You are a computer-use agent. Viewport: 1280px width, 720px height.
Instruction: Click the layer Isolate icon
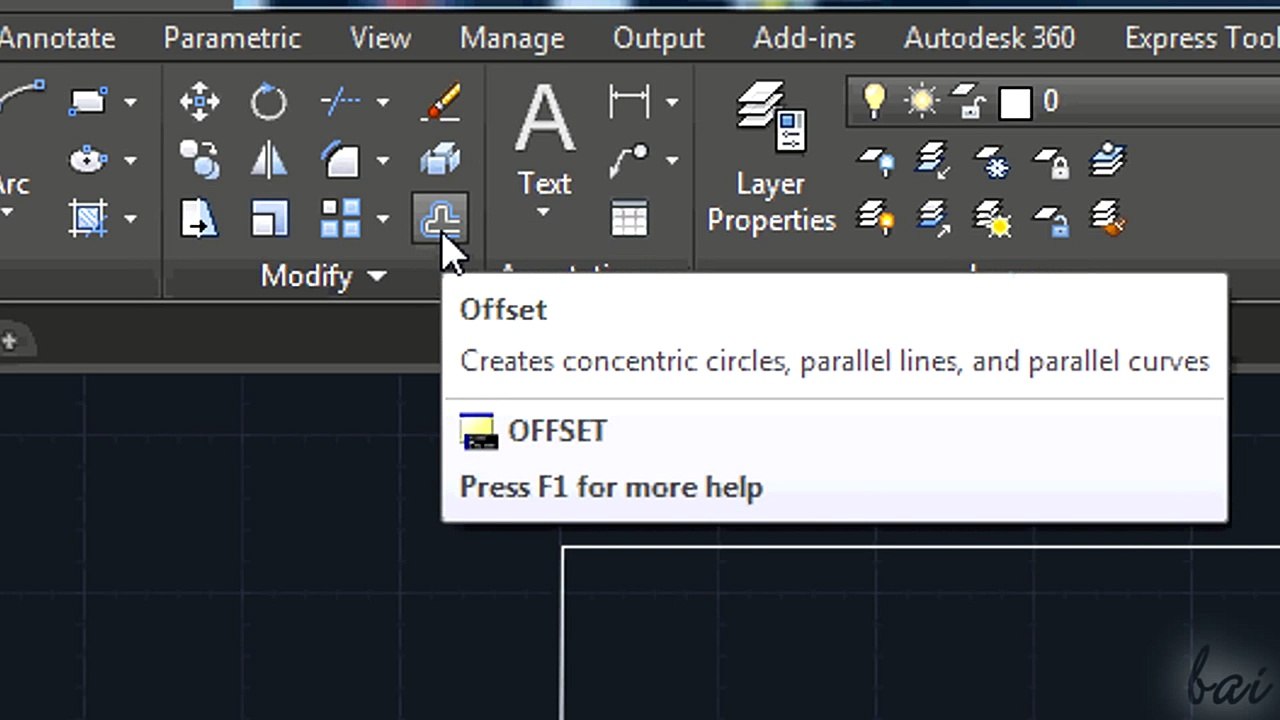[x=934, y=160]
